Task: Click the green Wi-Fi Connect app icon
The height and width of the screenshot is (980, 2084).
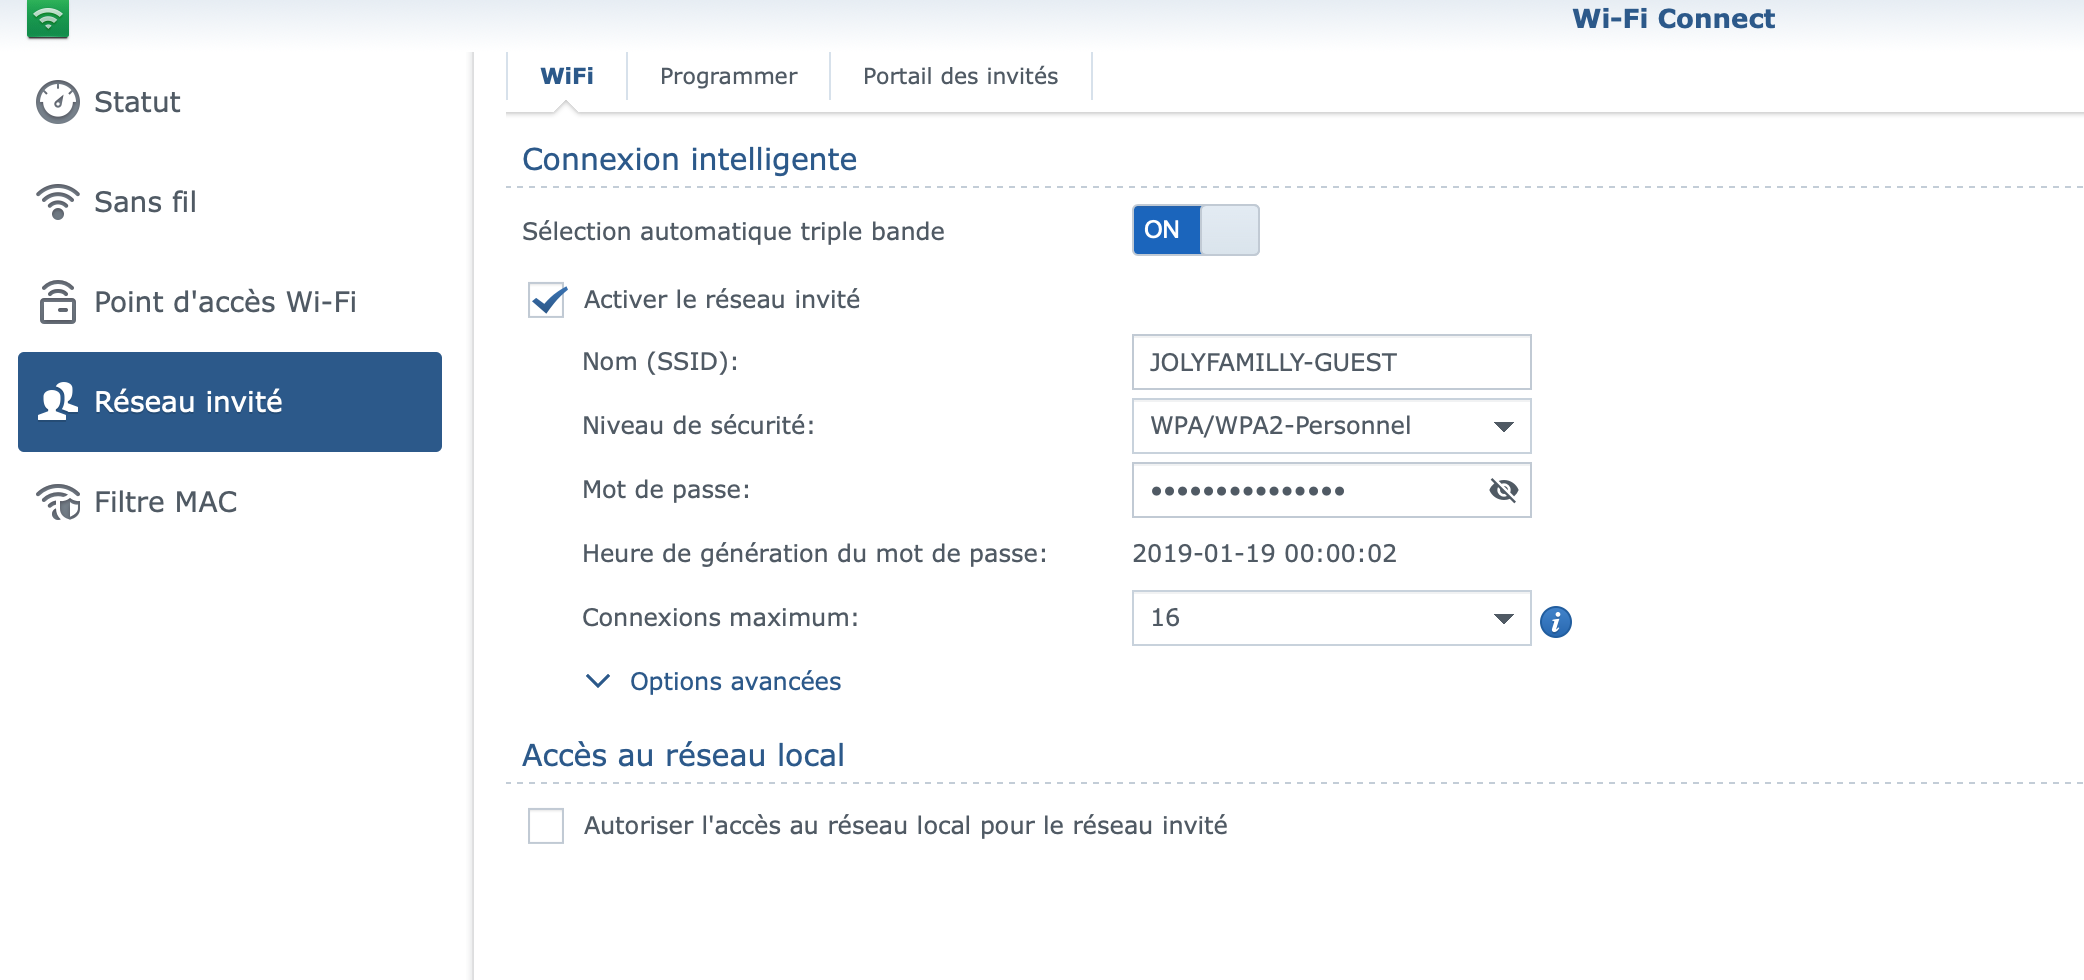Action: point(48,18)
